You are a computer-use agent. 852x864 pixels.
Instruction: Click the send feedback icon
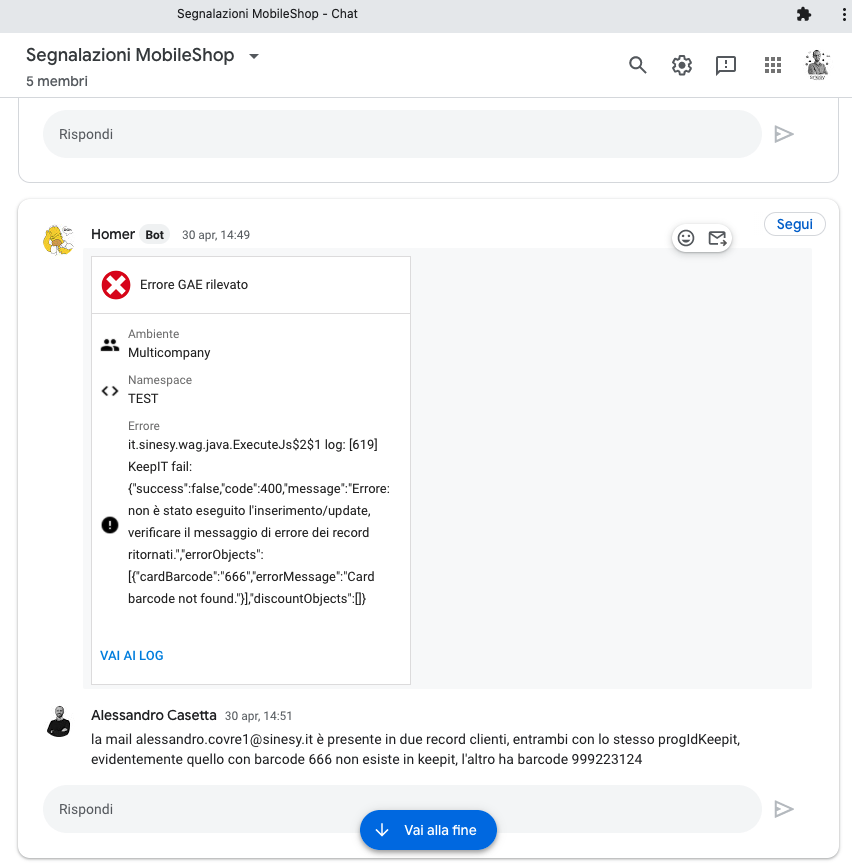(726, 65)
